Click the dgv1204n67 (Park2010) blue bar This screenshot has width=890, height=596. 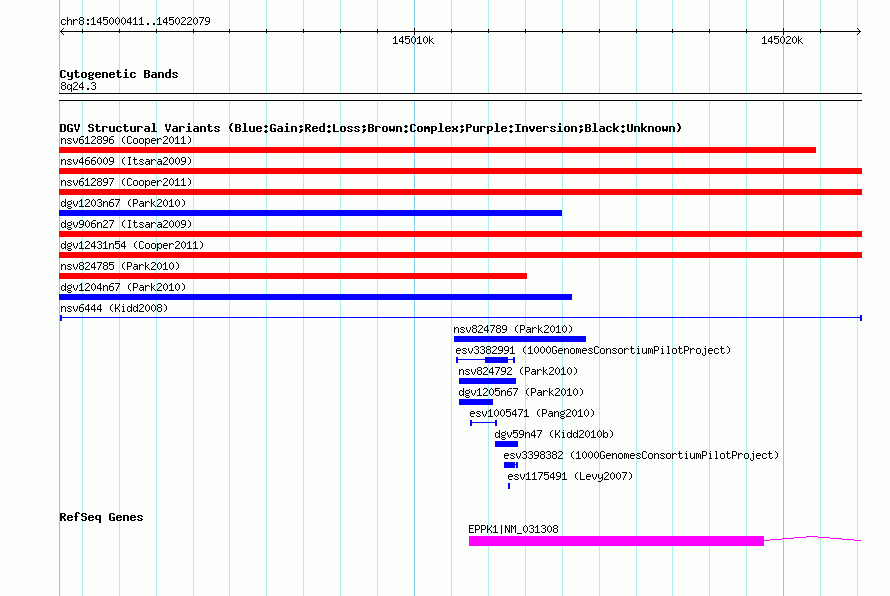pyautogui.click(x=316, y=297)
